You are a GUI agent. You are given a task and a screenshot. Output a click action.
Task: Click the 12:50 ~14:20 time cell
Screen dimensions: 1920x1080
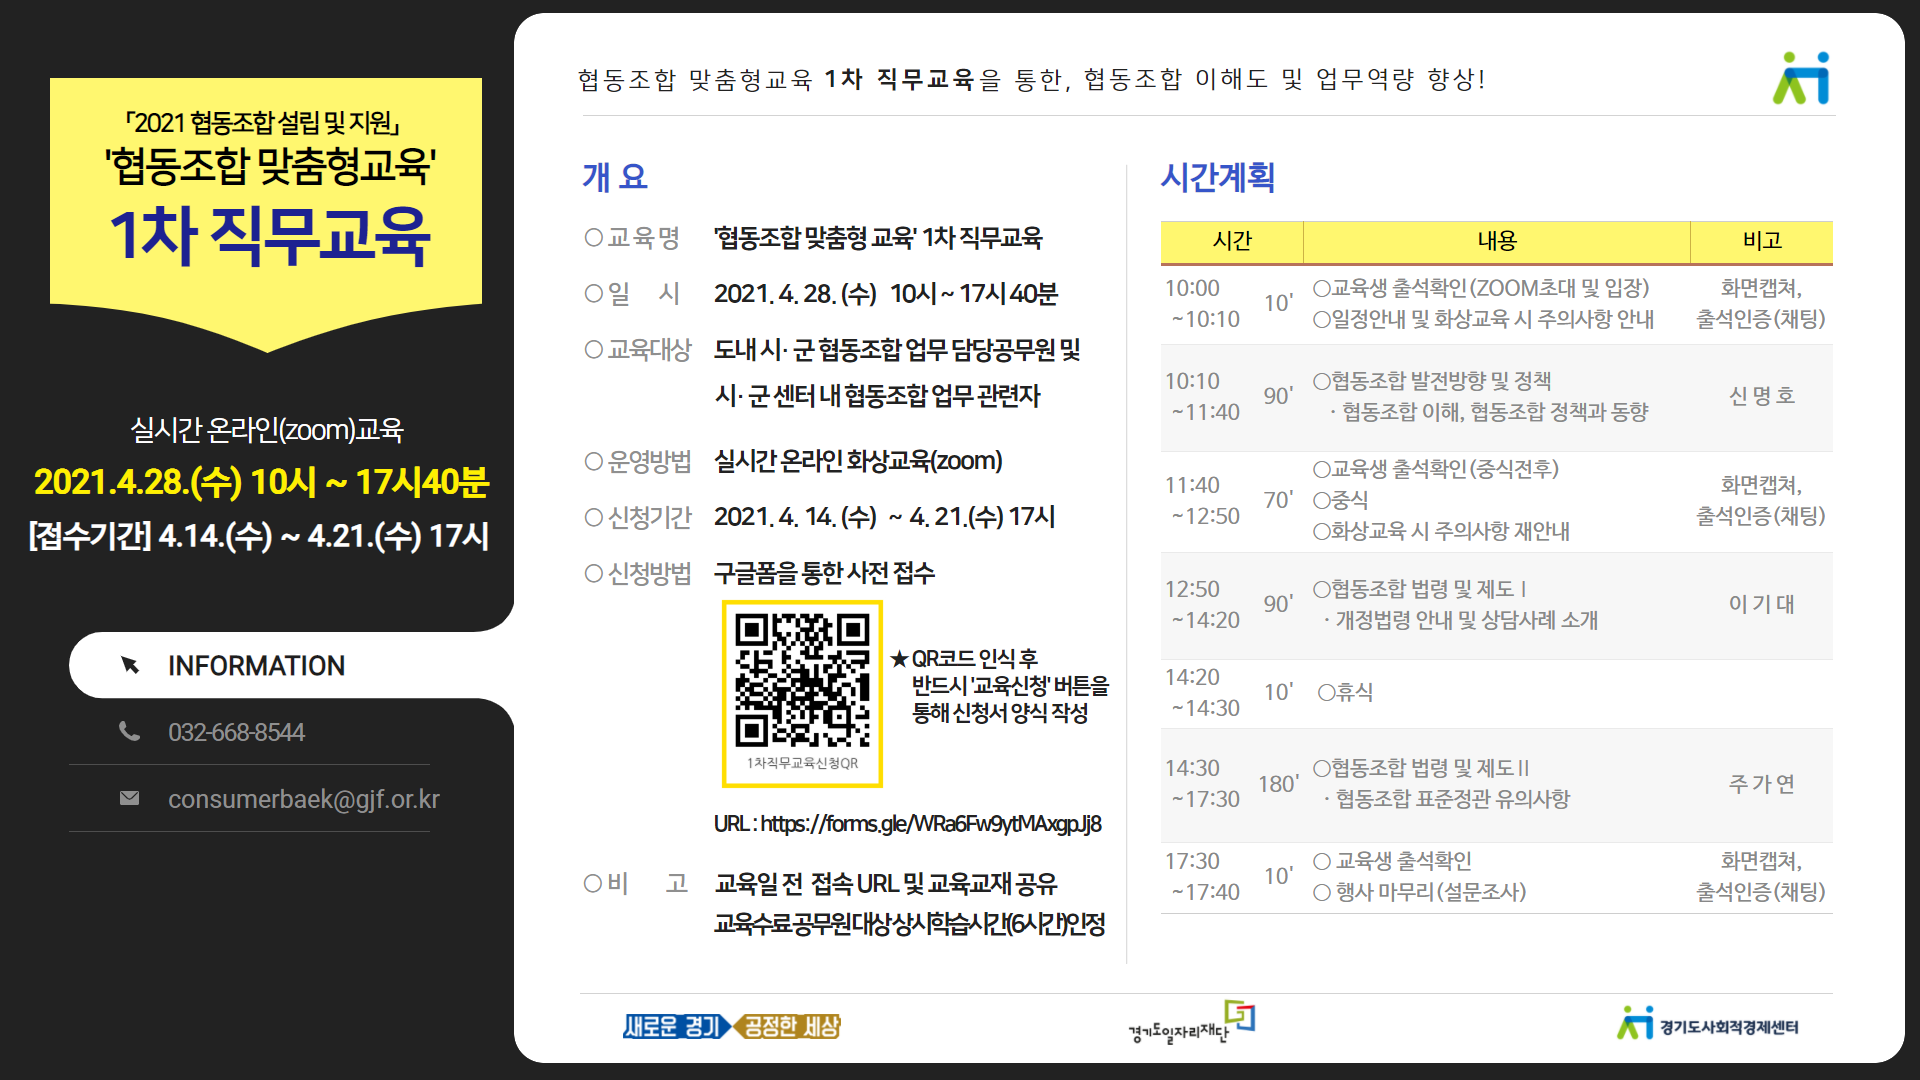click(1204, 604)
